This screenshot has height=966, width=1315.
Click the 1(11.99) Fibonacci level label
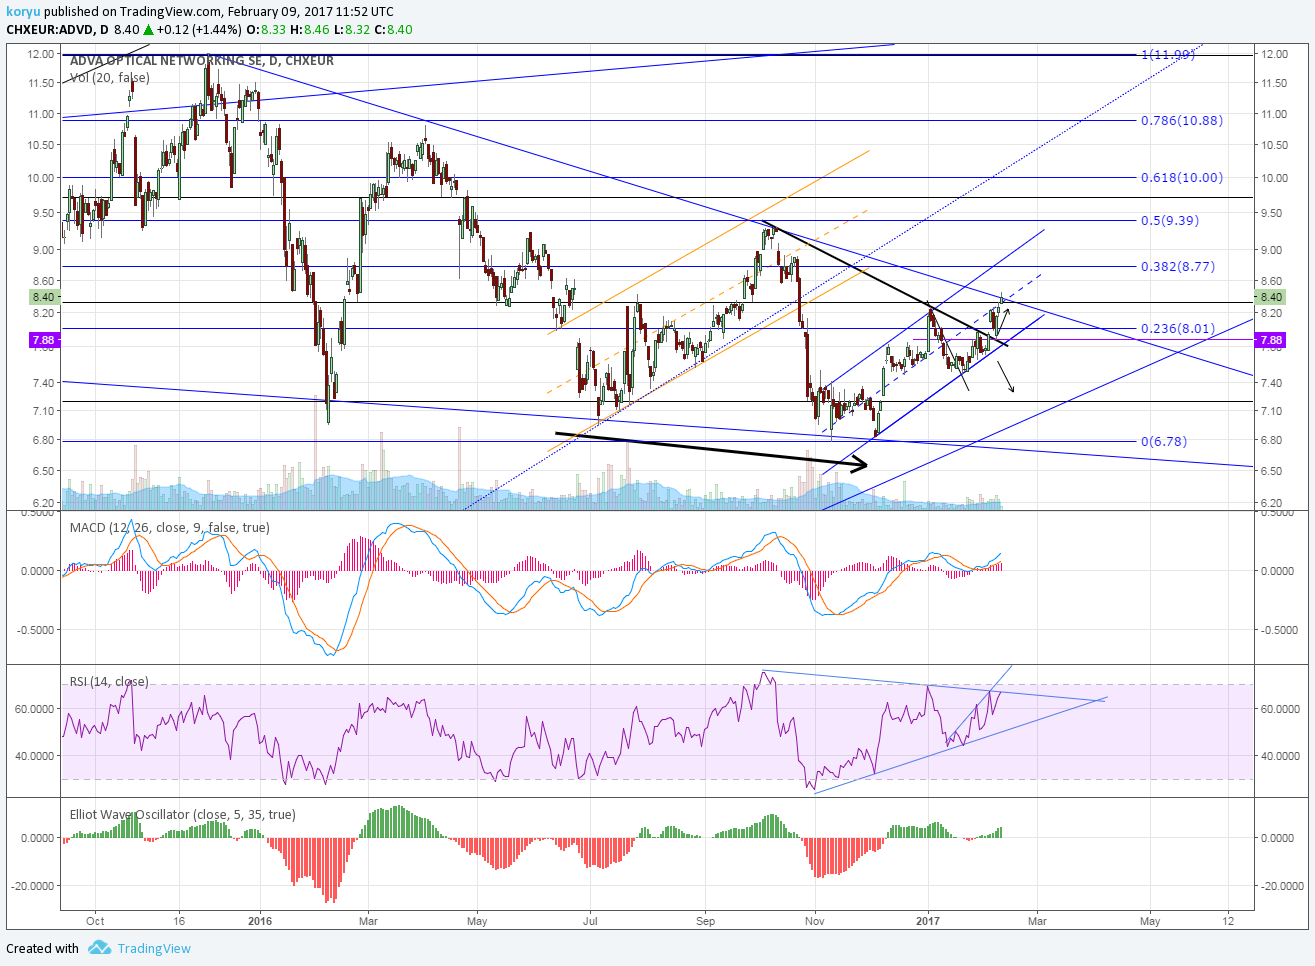[1168, 54]
